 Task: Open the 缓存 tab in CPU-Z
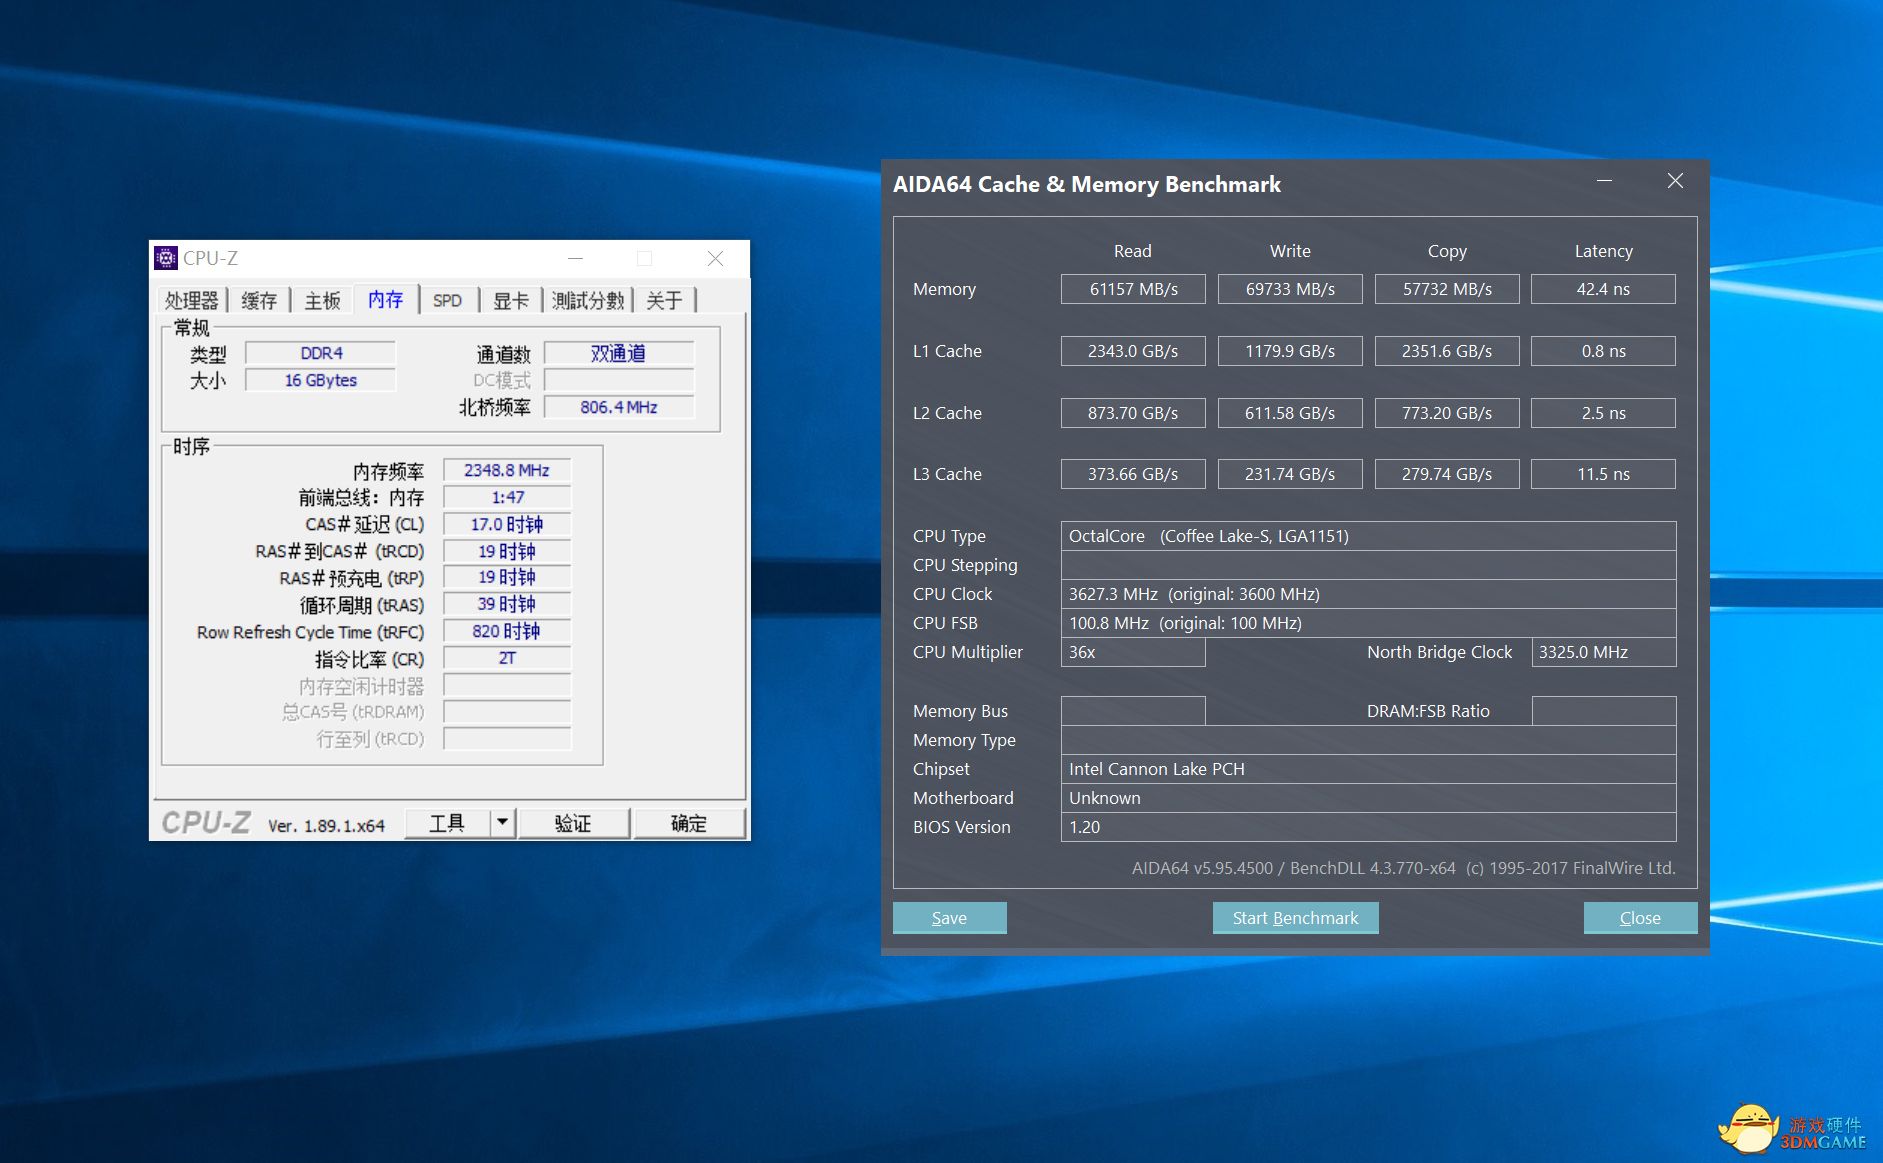click(259, 300)
